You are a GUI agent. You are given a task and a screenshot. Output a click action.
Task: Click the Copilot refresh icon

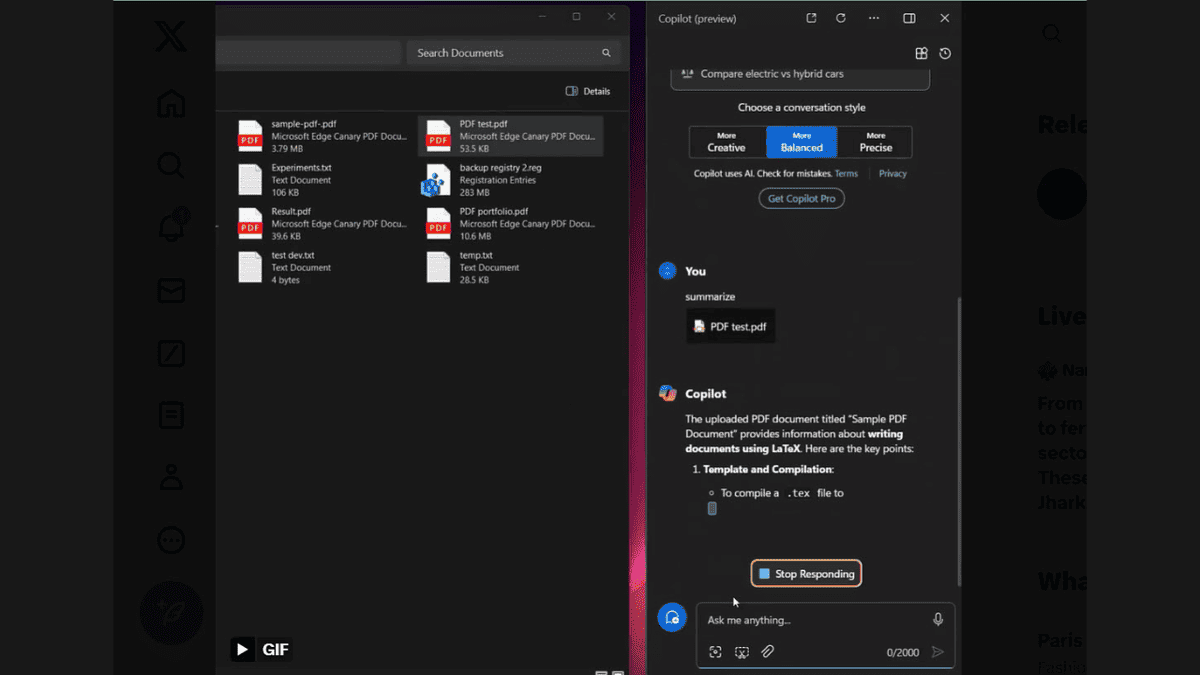[841, 18]
